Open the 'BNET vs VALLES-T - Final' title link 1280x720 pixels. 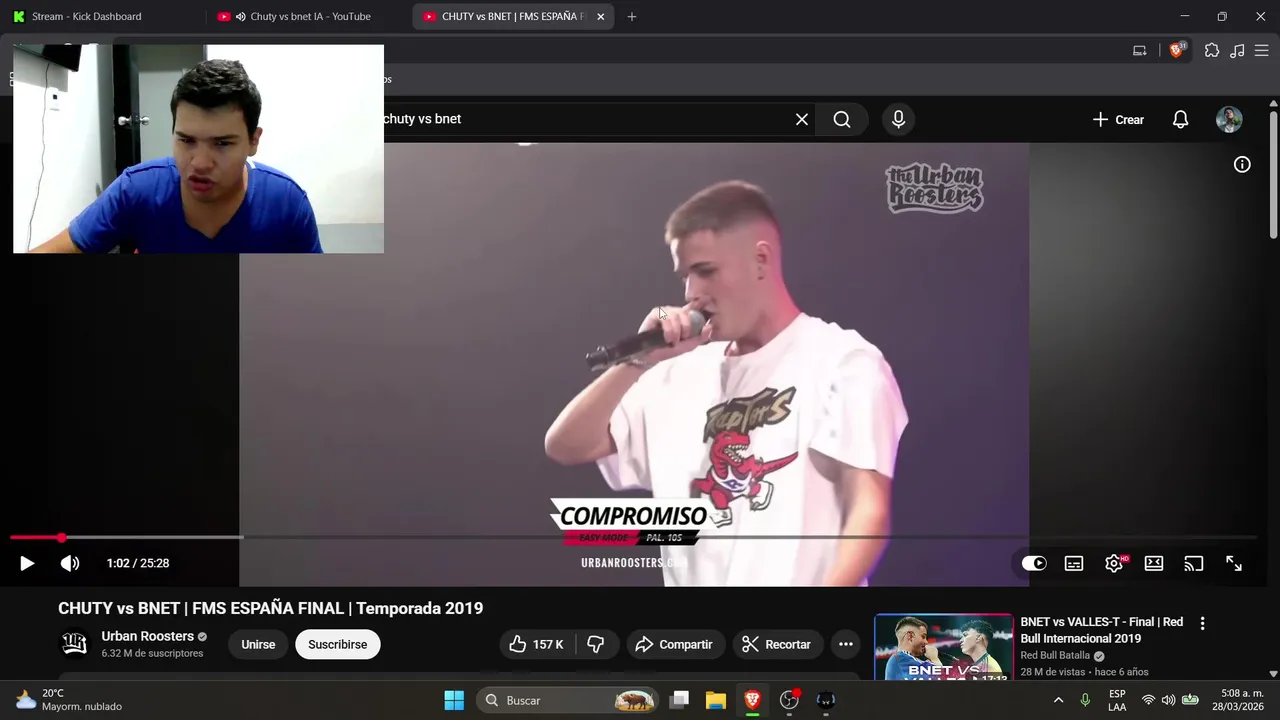click(x=1102, y=630)
